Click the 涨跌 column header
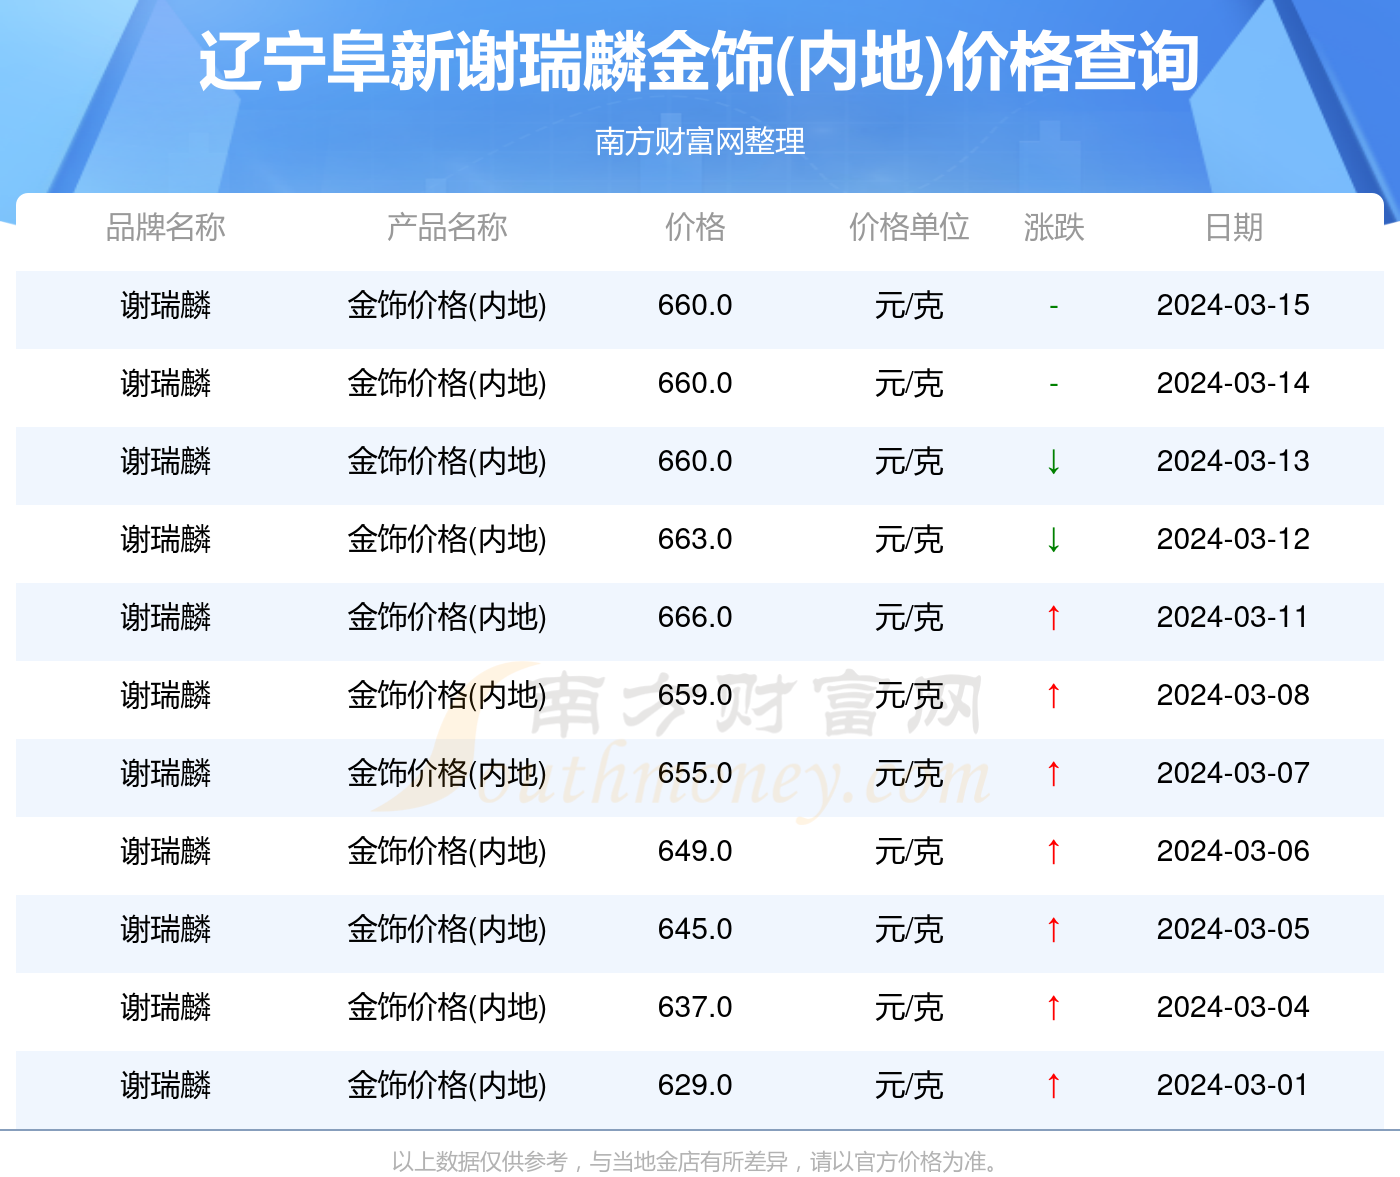The height and width of the screenshot is (1177, 1400). click(x=1054, y=228)
